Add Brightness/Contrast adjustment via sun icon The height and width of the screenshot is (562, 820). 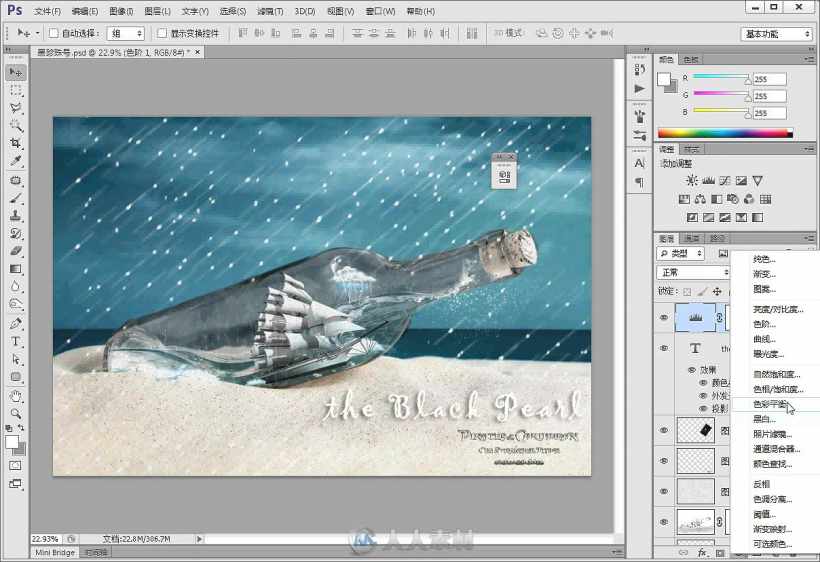pos(692,181)
